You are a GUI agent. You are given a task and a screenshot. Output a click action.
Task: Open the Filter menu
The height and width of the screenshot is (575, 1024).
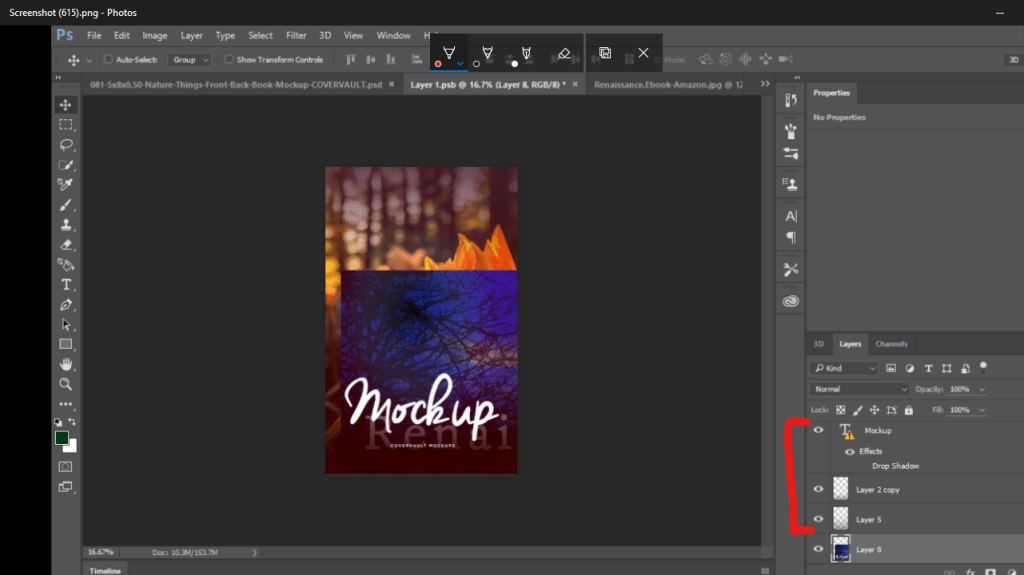296,35
